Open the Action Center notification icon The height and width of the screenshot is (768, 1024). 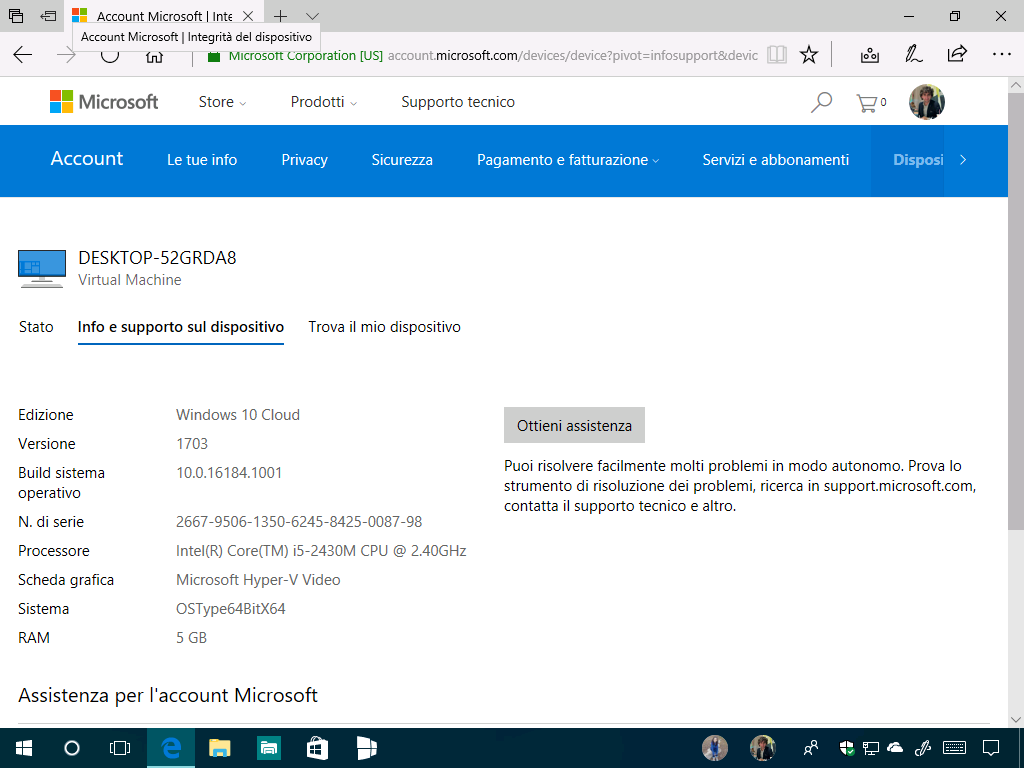991,748
